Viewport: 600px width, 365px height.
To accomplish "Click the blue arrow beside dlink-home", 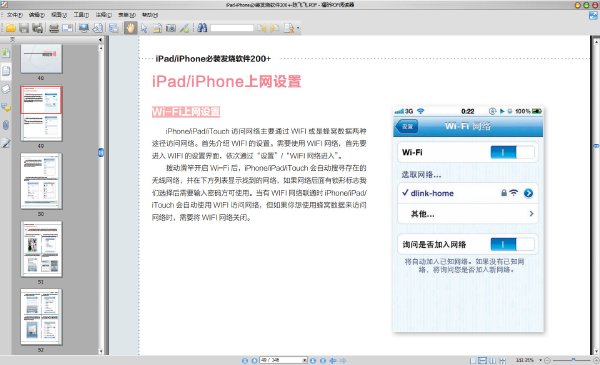I will click(528, 193).
